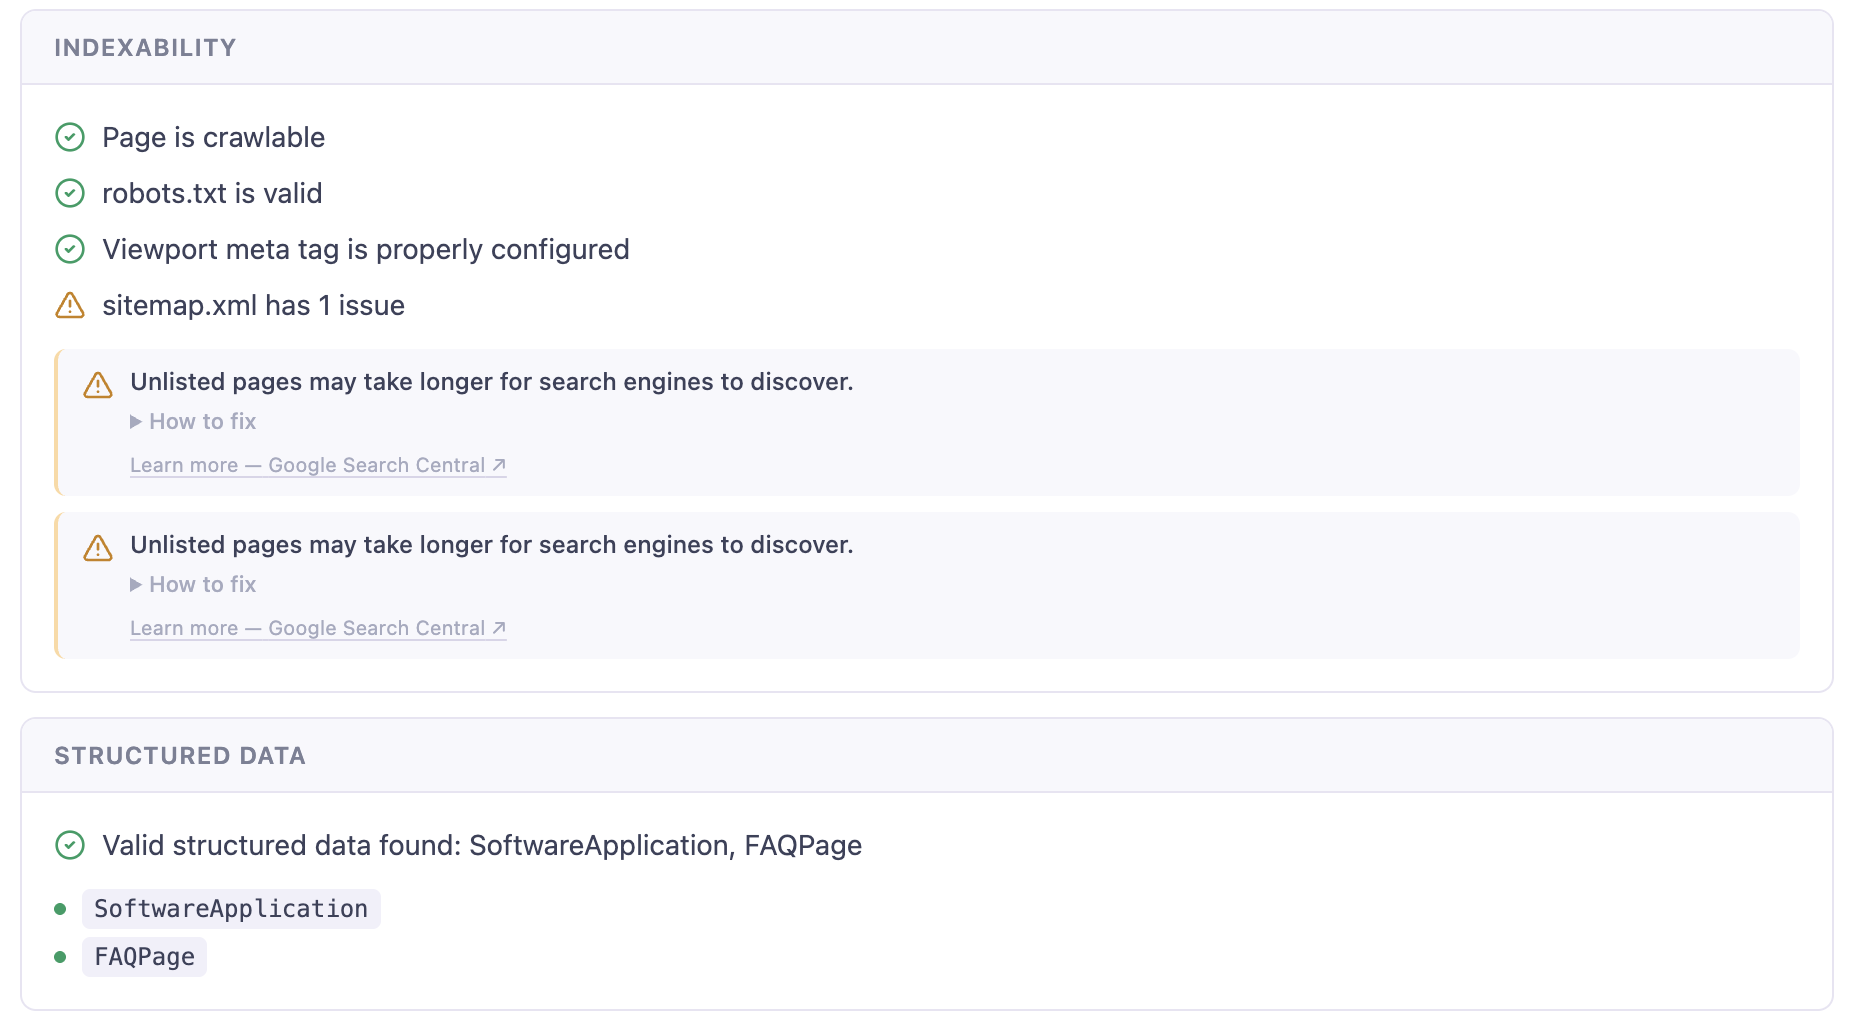Screen dimensions: 1858x1024
Task: Click green bullet dot beside FAQPage
Action: 60,957
